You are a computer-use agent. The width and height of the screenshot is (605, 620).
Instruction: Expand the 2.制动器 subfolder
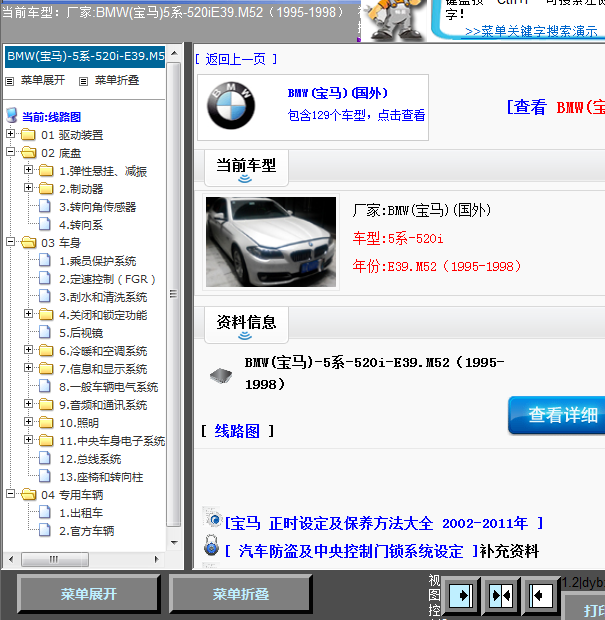28,187
